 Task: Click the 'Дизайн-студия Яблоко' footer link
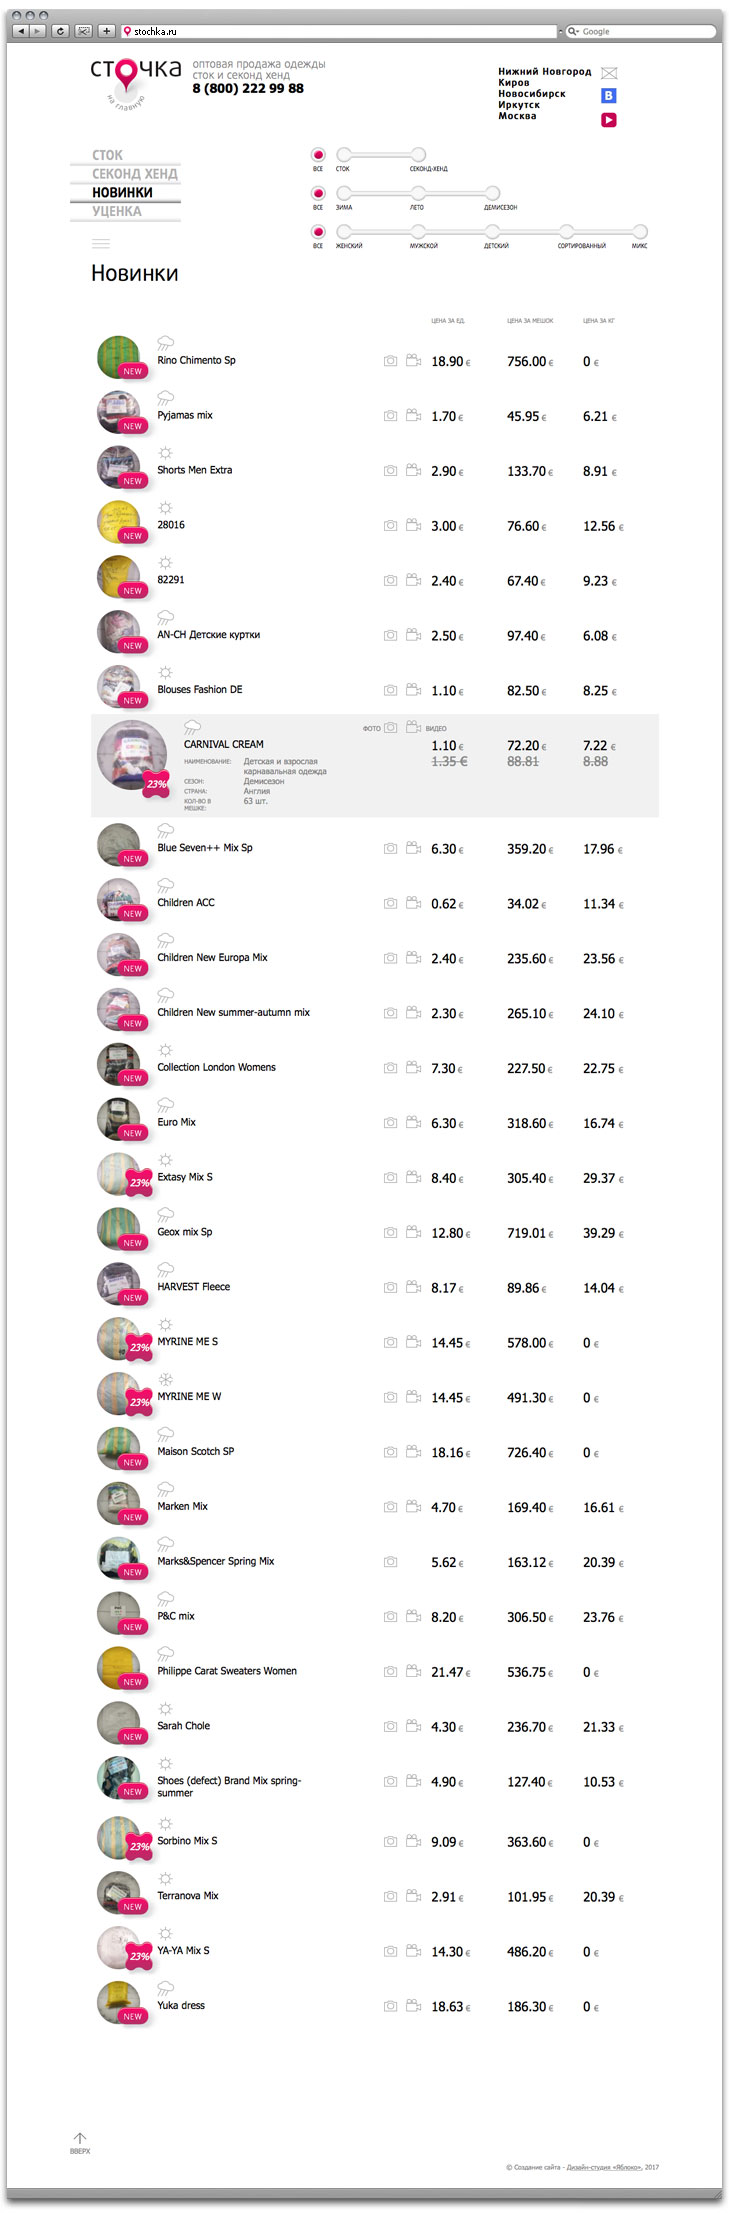(x=603, y=2167)
